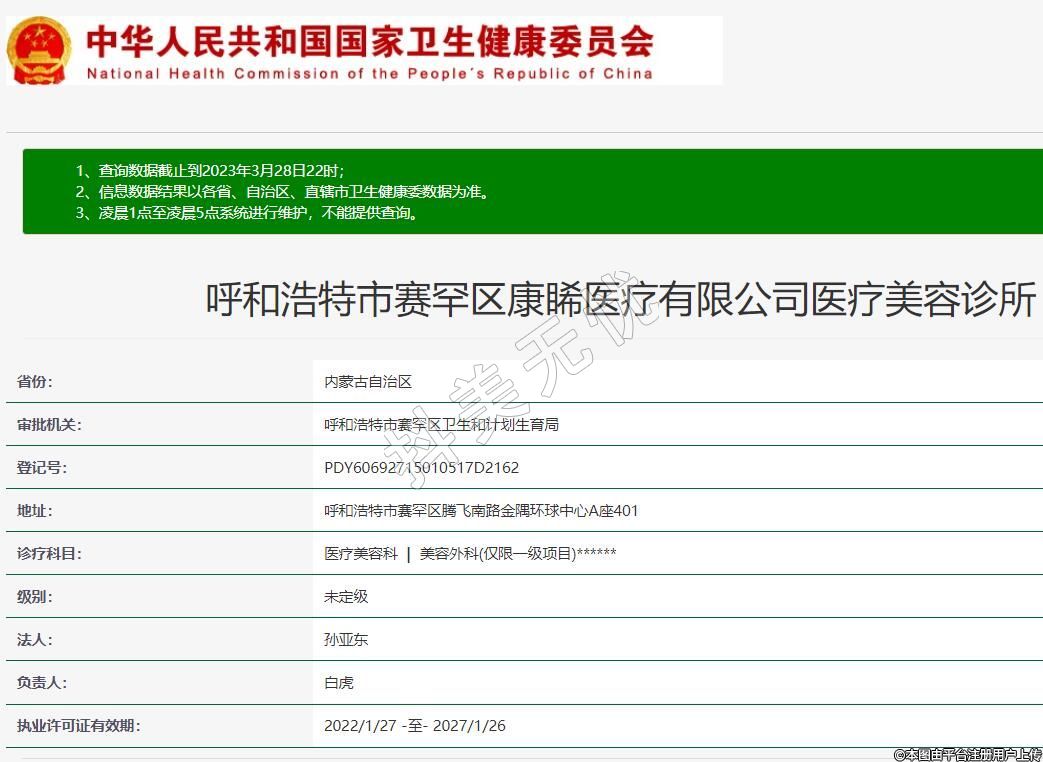Click the Chinese commission name in header
Screen dimensions: 1043x762
[369, 41]
